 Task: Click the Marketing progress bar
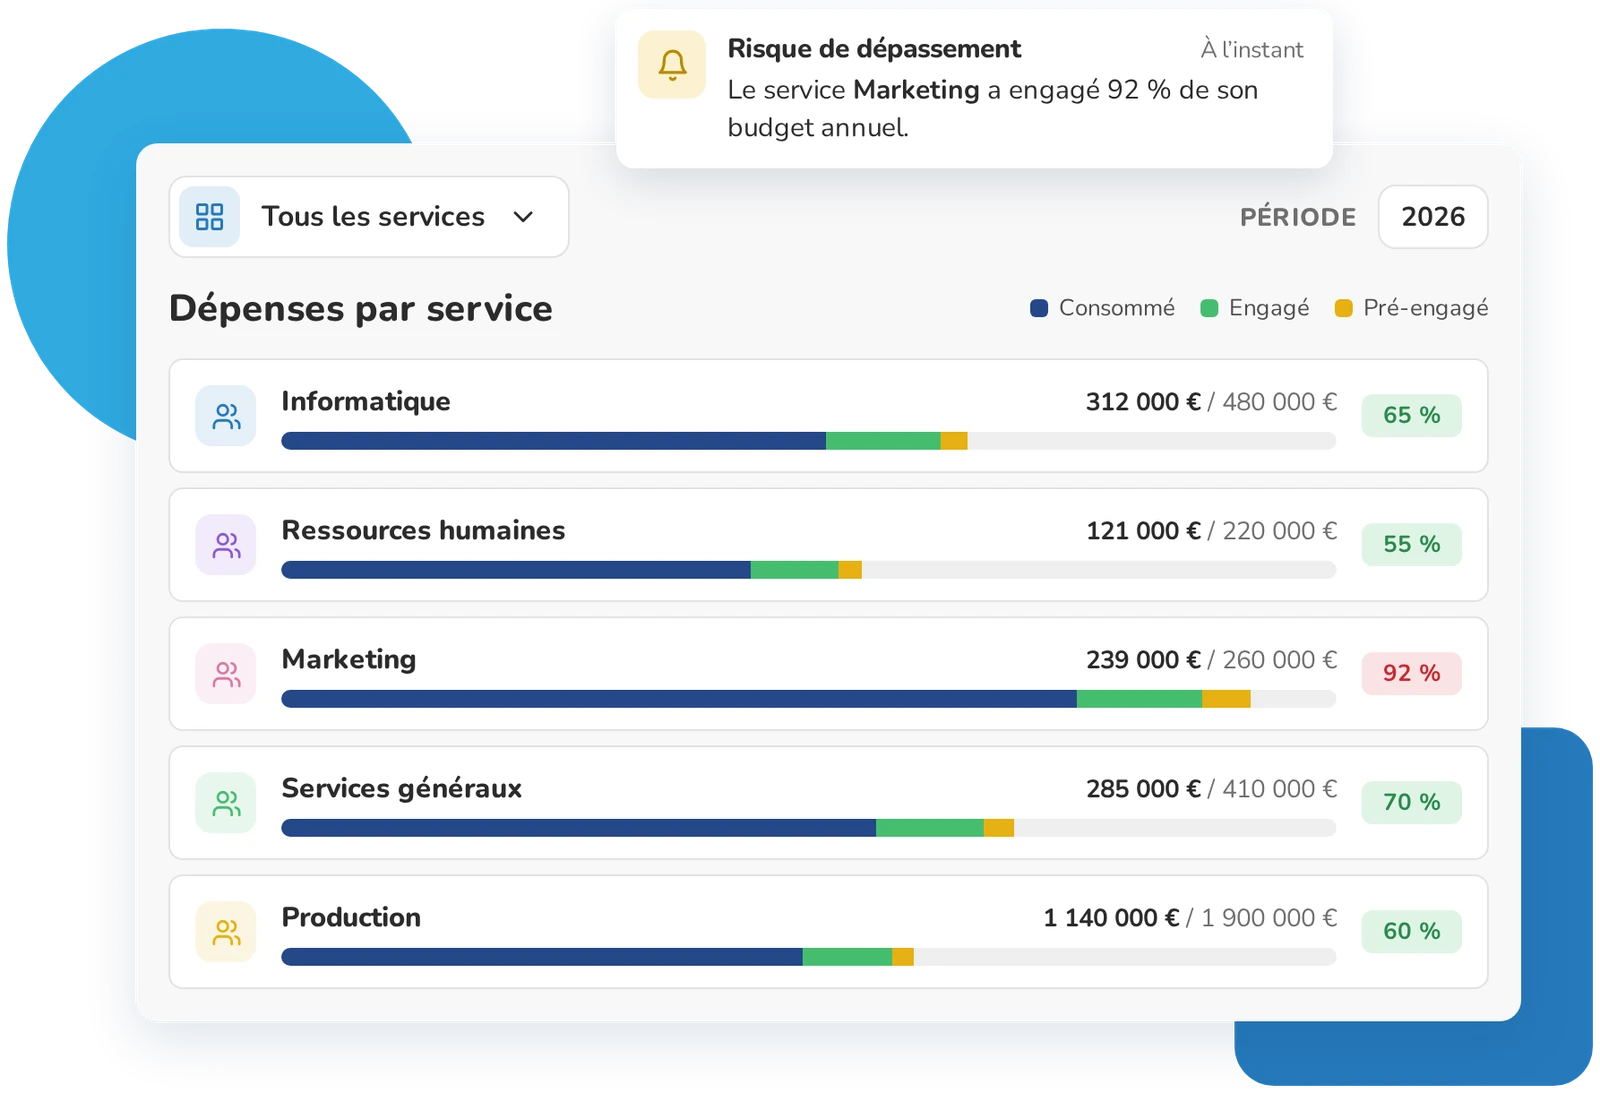(808, 699)
